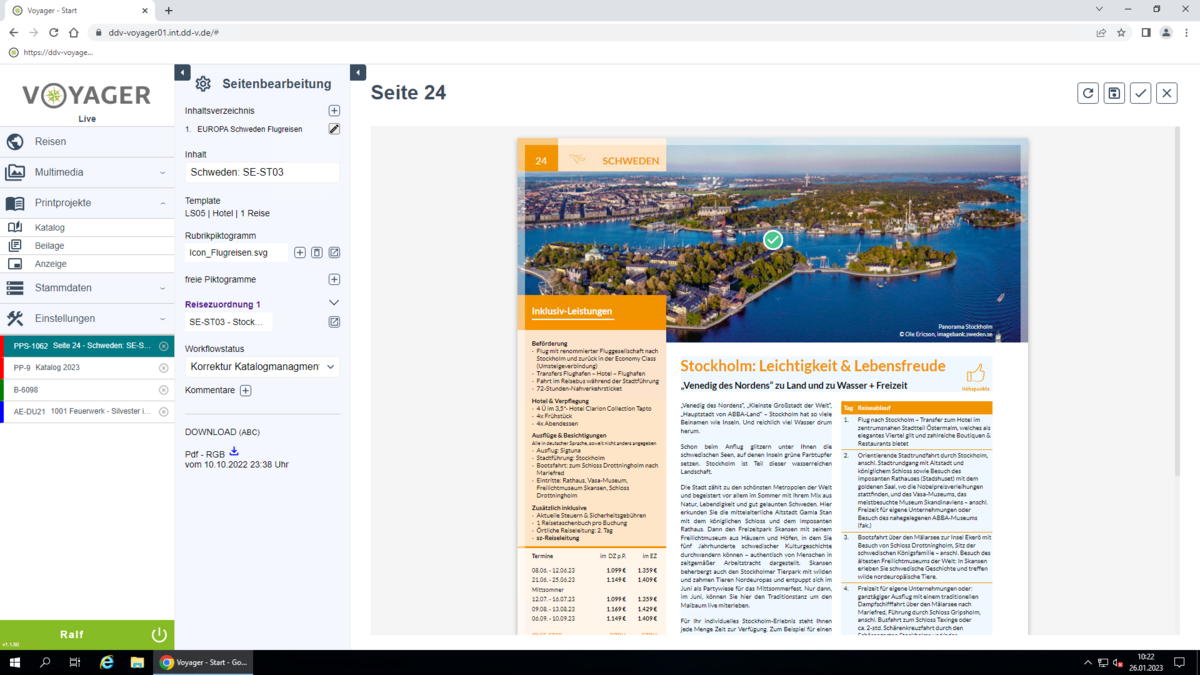Click the Icon_Flugreisen.svg field
Screen dimensions: 1200x675
pos(236,253)
